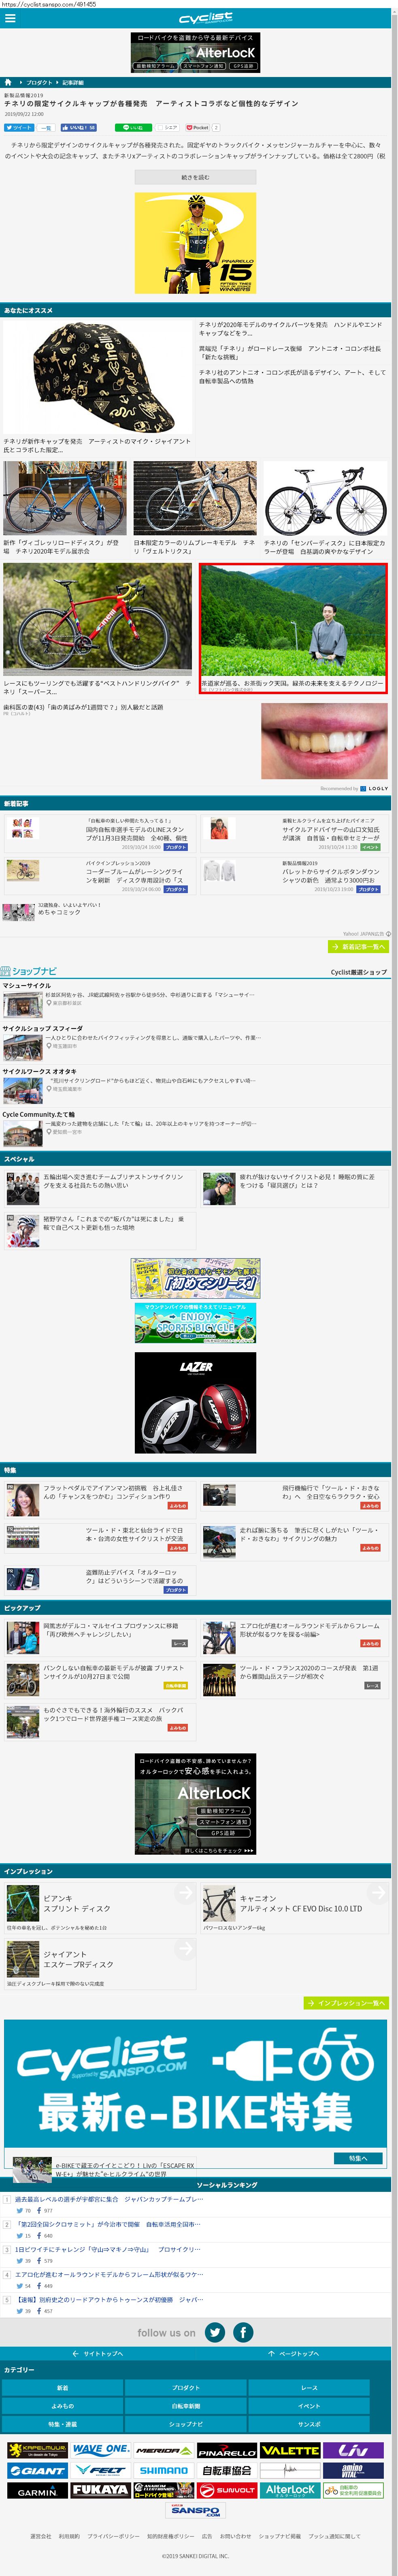Viewport: 398px width, 2576px height.
Task: Click the WAVE ONE brand logo
Action: point(100,2450)
